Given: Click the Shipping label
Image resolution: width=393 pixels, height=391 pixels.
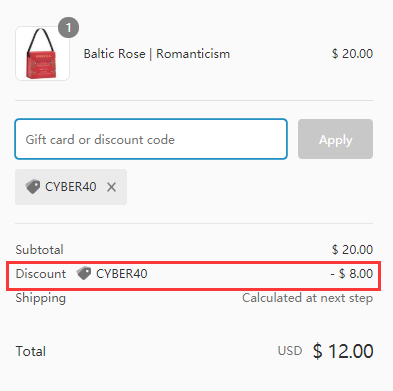Looking at the screenshot, I should [41, 298].
